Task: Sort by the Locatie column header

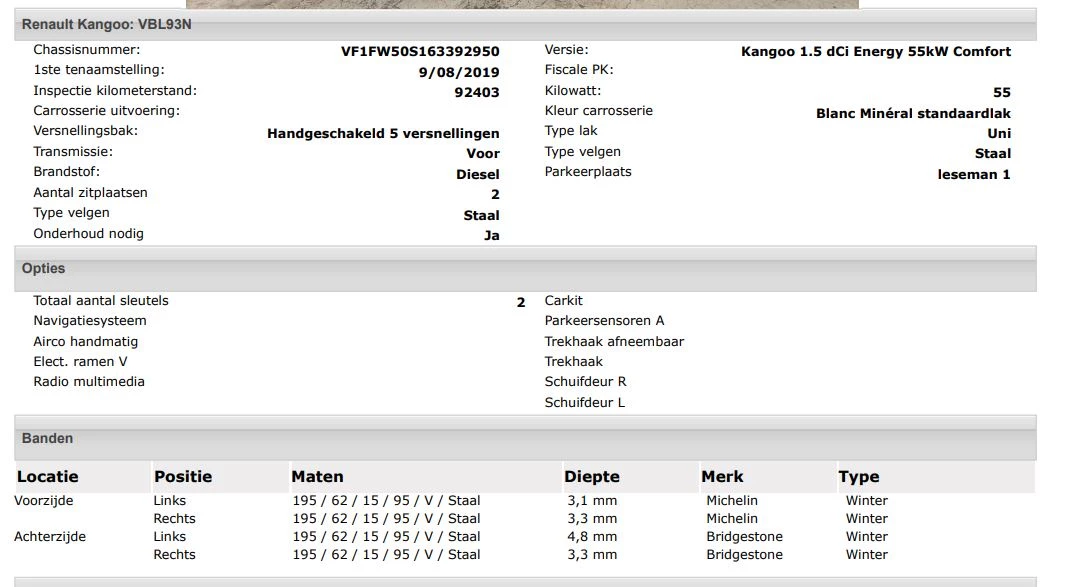Action: 47,476
